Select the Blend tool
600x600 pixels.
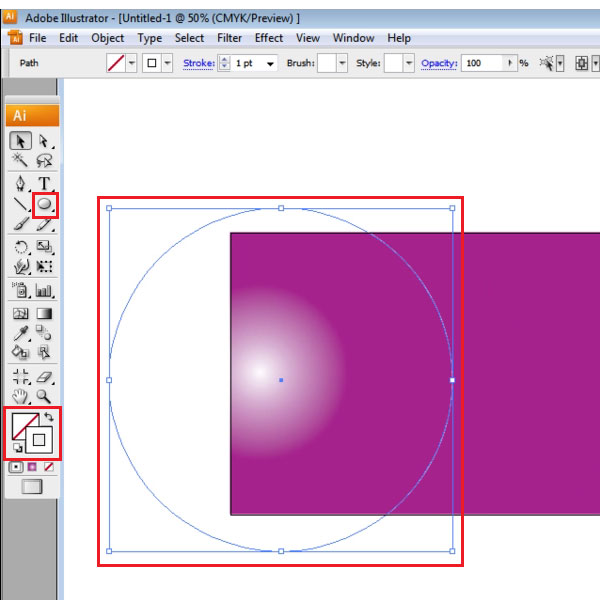pyautogui.click(x=44, y=333)
